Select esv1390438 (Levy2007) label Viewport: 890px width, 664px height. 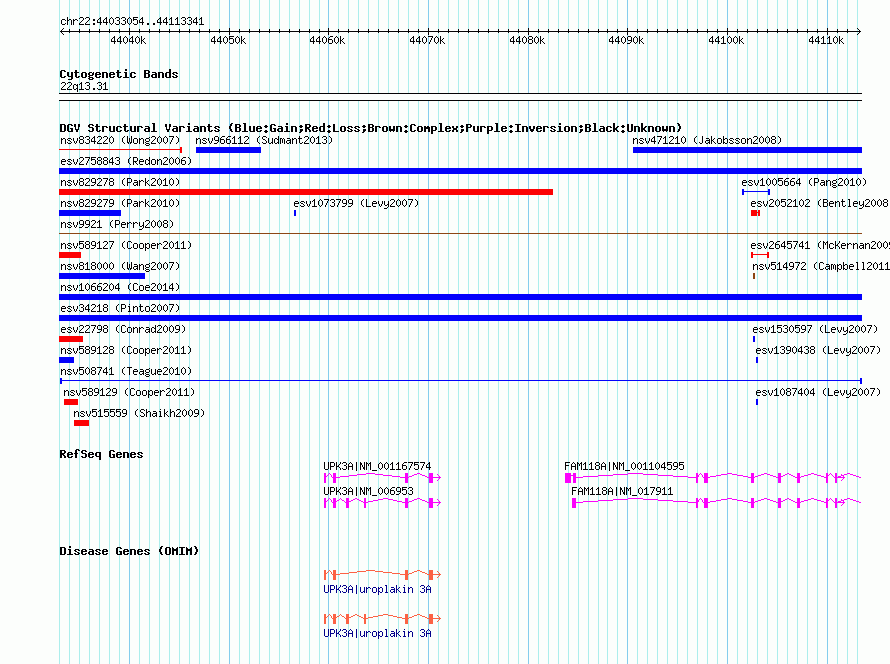(818, 350)
